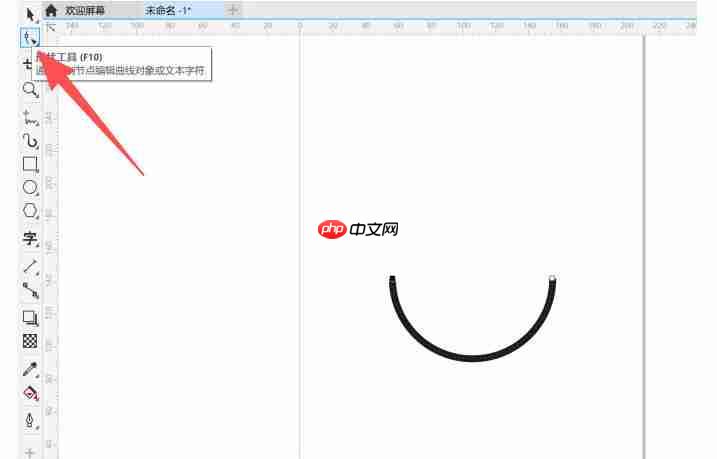The image size is (717, 459).
Task: Select the Interactive Fill bucket tool
Action: coord(30,393)
